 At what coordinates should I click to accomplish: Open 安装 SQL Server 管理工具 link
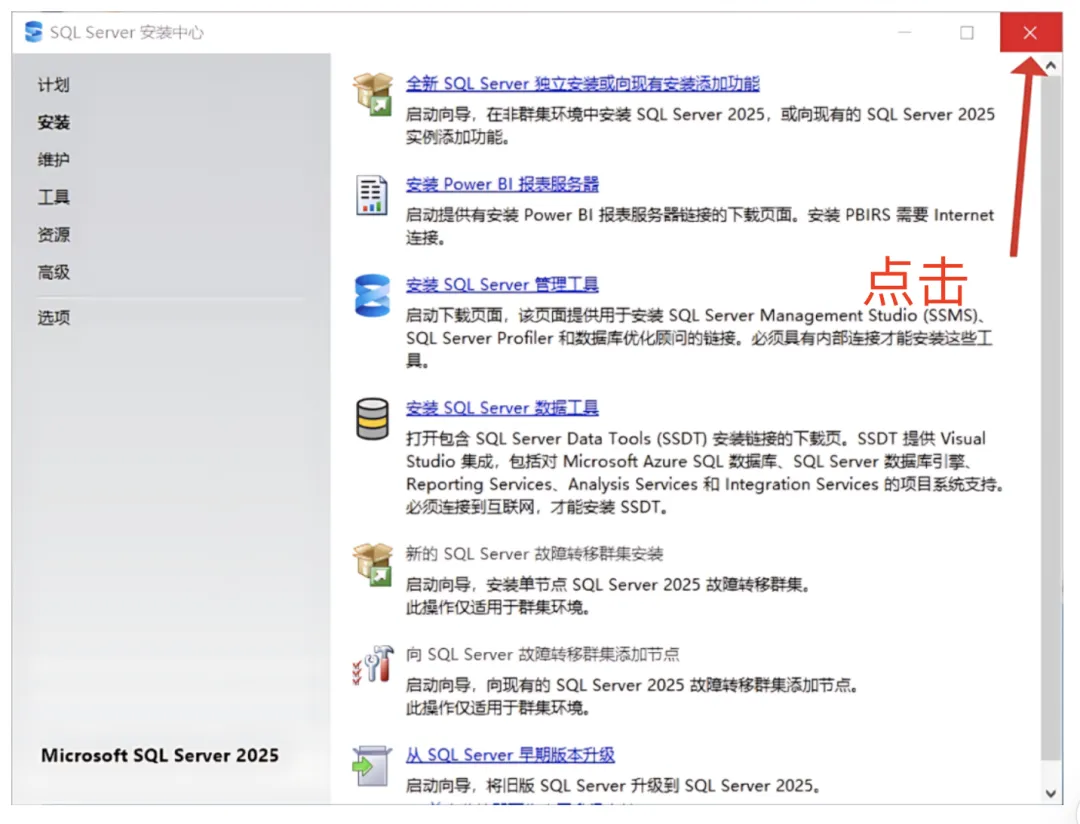[502, 285]
